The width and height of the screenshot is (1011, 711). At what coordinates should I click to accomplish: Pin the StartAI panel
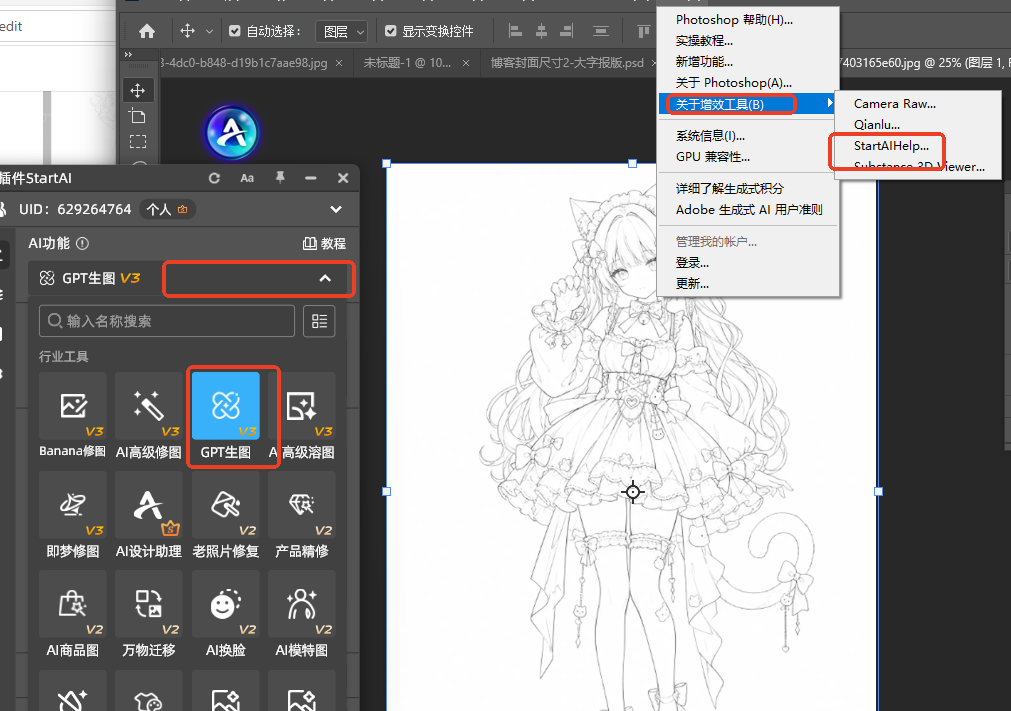tap(280, 177)
